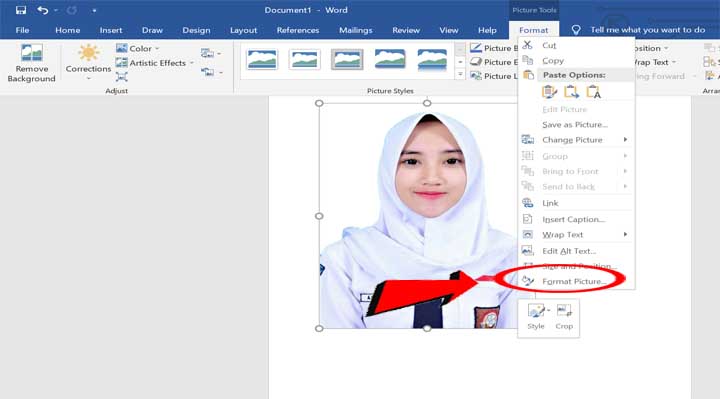Screen dimensions: 720x399
Task: Click the Save icon in the title bar
Action: pyautogui.click(x=21, y=10)
